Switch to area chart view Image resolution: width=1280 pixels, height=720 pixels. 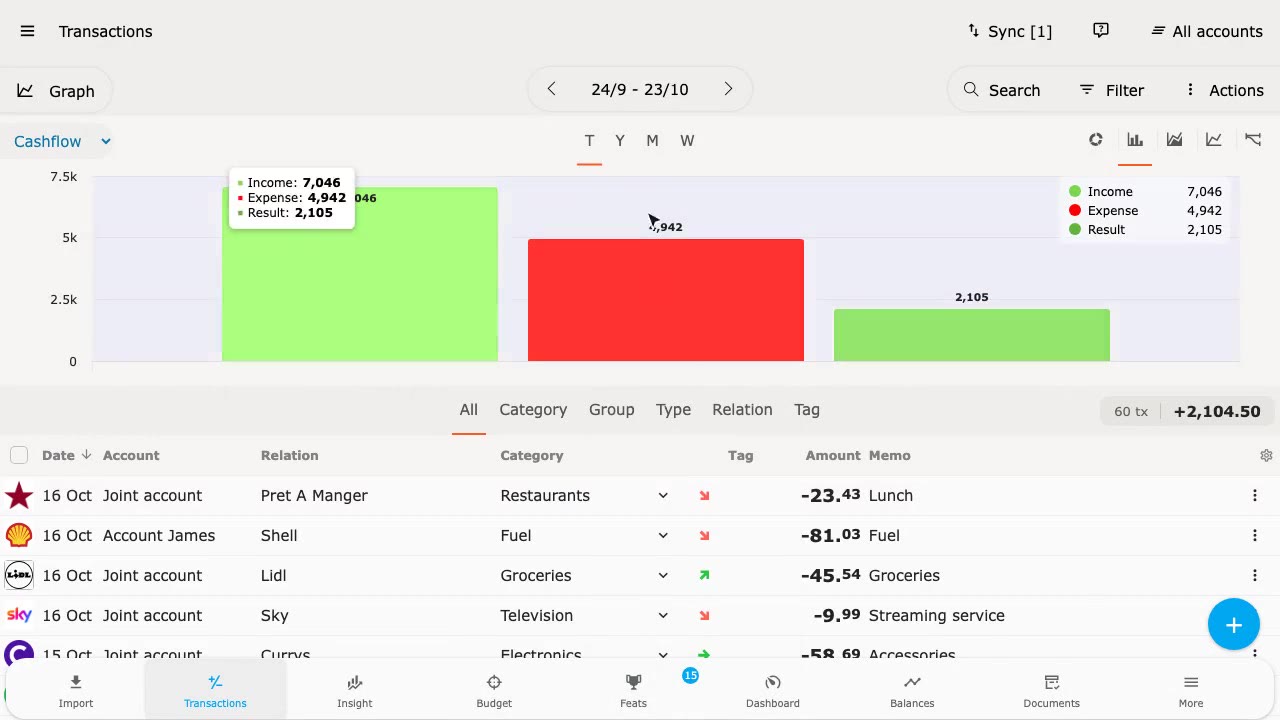(1174, 140)
